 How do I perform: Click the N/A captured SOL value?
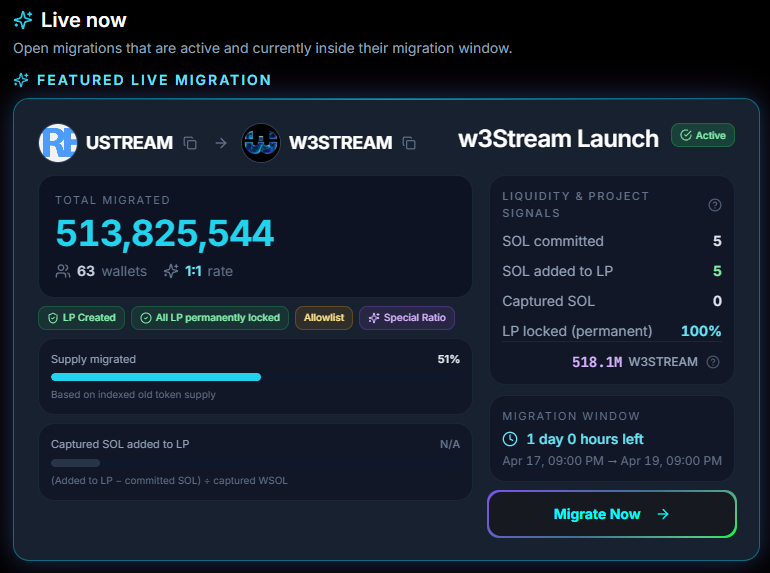[x=450, y=444]
